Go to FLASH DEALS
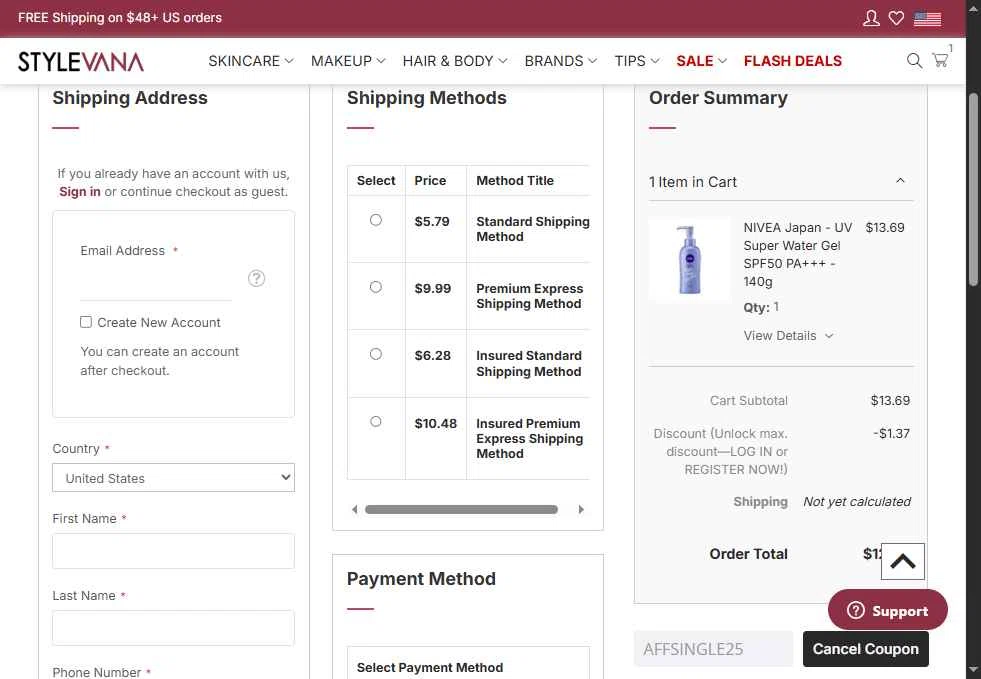The width and height of the screenshot is (981, 679). [792, 61]
